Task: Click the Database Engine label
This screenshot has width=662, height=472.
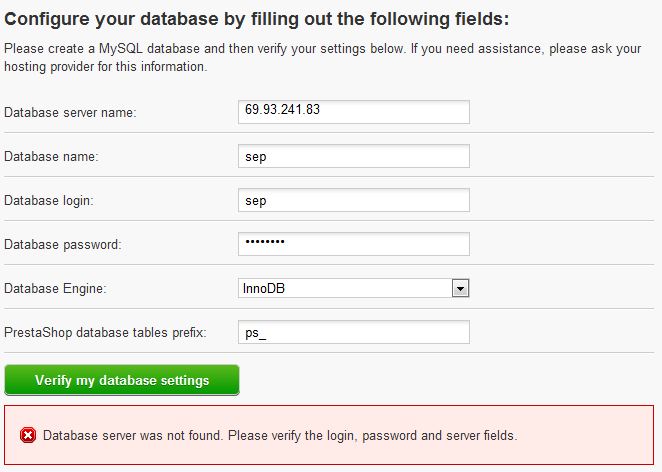Action: click(x=55, y=288)
